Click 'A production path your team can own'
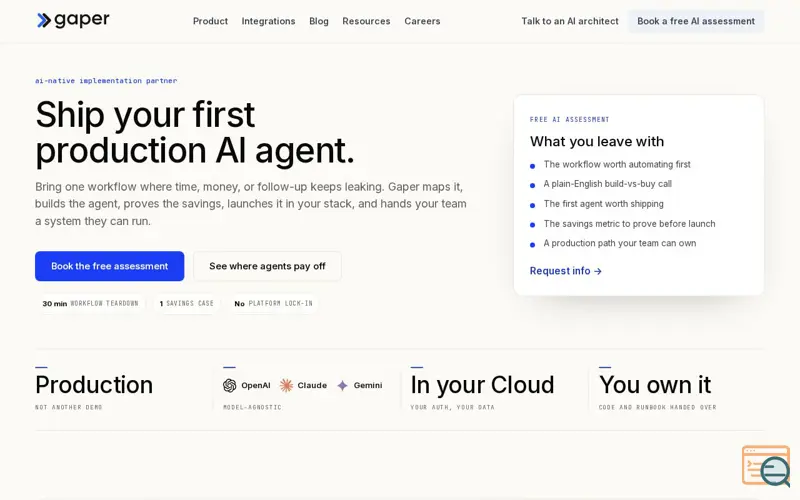 [619, 243]
